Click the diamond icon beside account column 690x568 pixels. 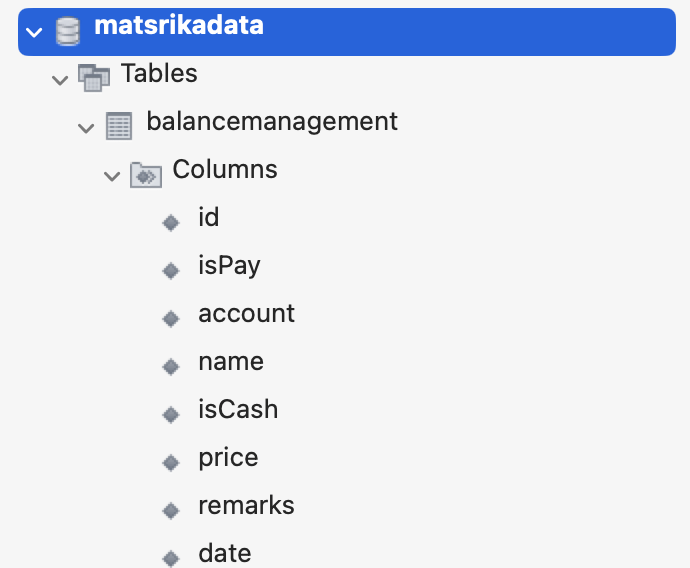(x=171, y=318)
